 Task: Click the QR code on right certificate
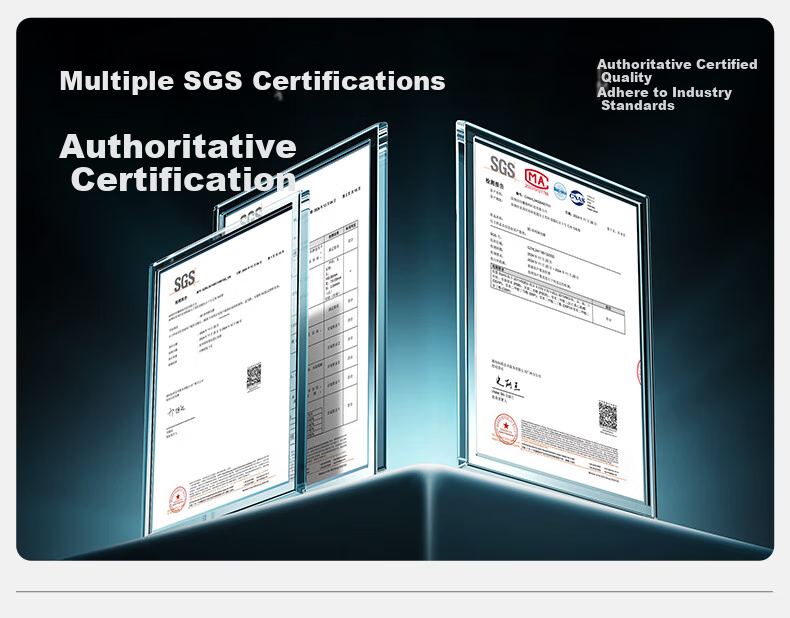coord(608,416)
